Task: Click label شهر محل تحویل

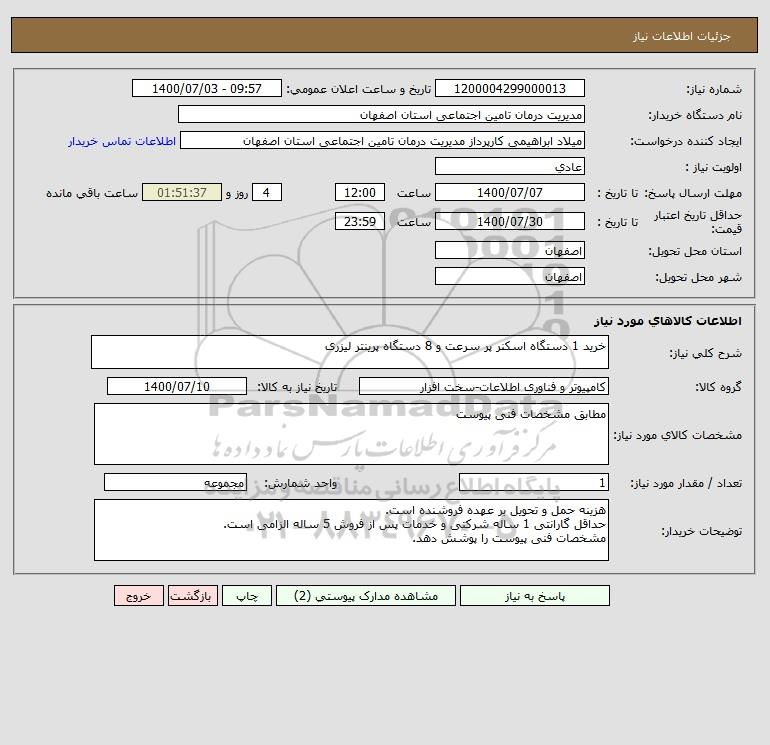Action: tap(699, 277)
